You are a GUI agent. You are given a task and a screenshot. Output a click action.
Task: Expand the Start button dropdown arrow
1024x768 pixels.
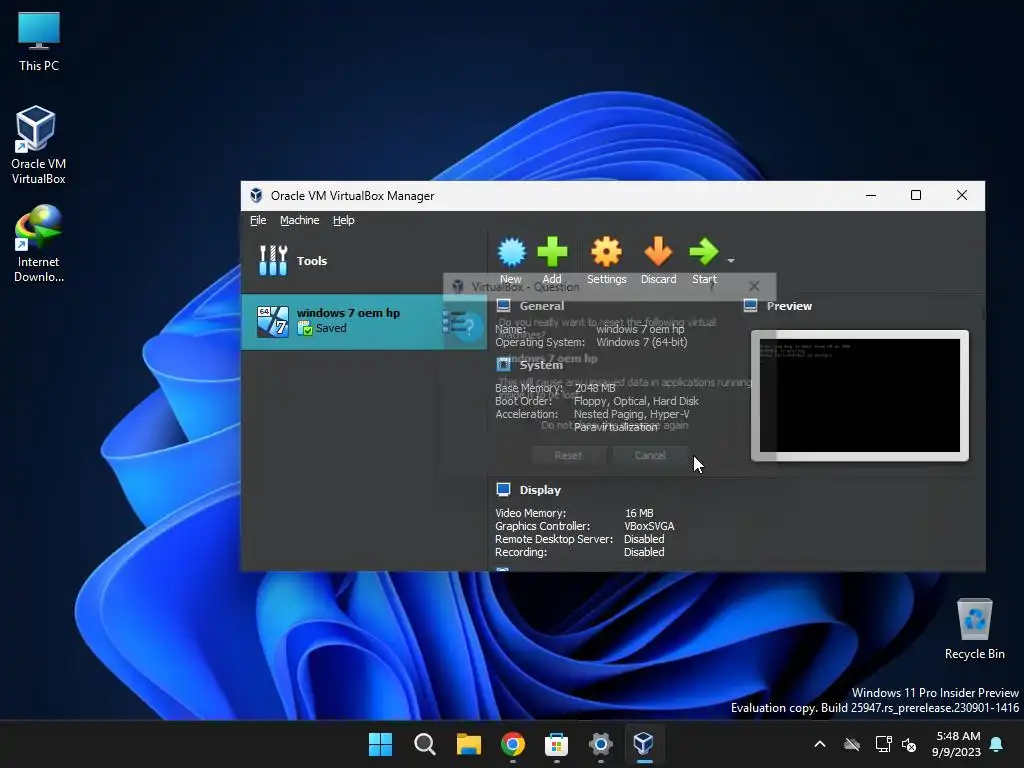click(x=731, y=261)
